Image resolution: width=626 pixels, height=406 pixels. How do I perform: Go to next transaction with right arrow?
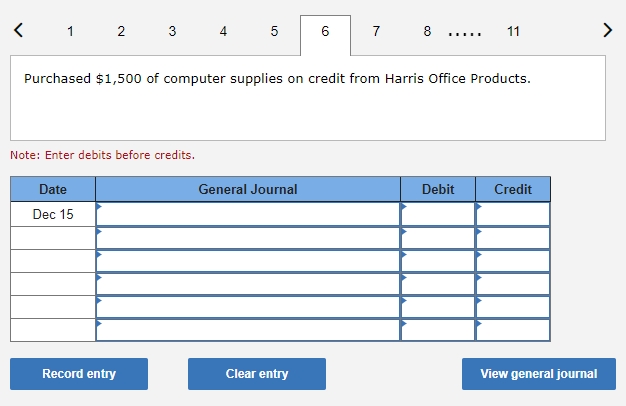coord(607,30)
